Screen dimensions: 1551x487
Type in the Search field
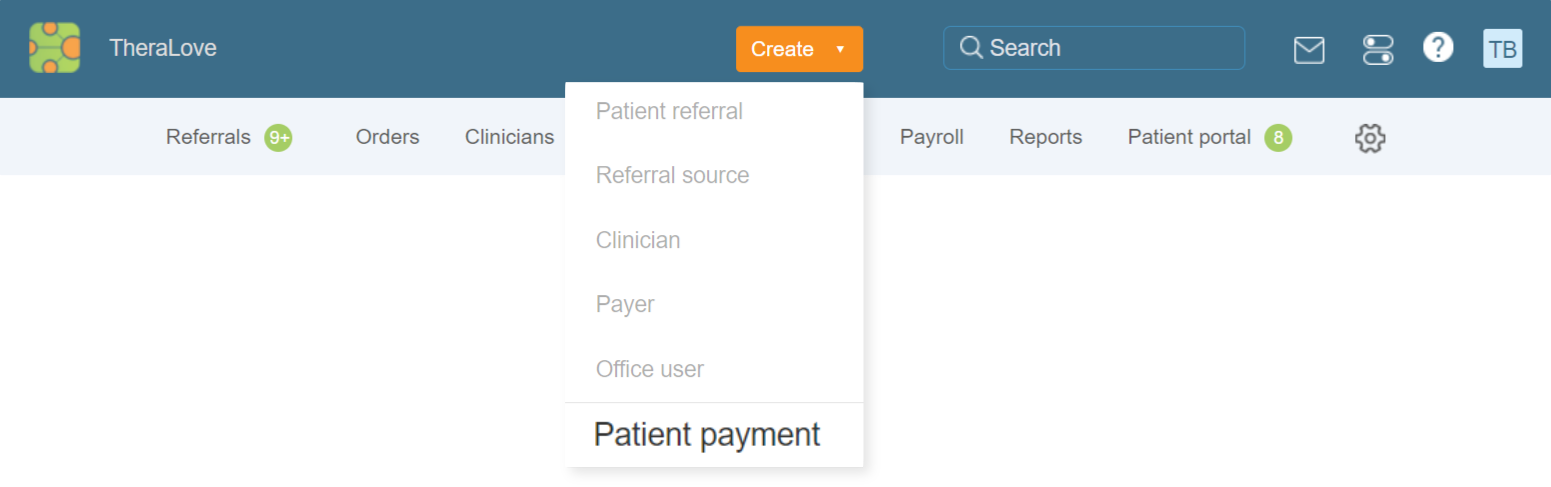[x=1110, y=48]
